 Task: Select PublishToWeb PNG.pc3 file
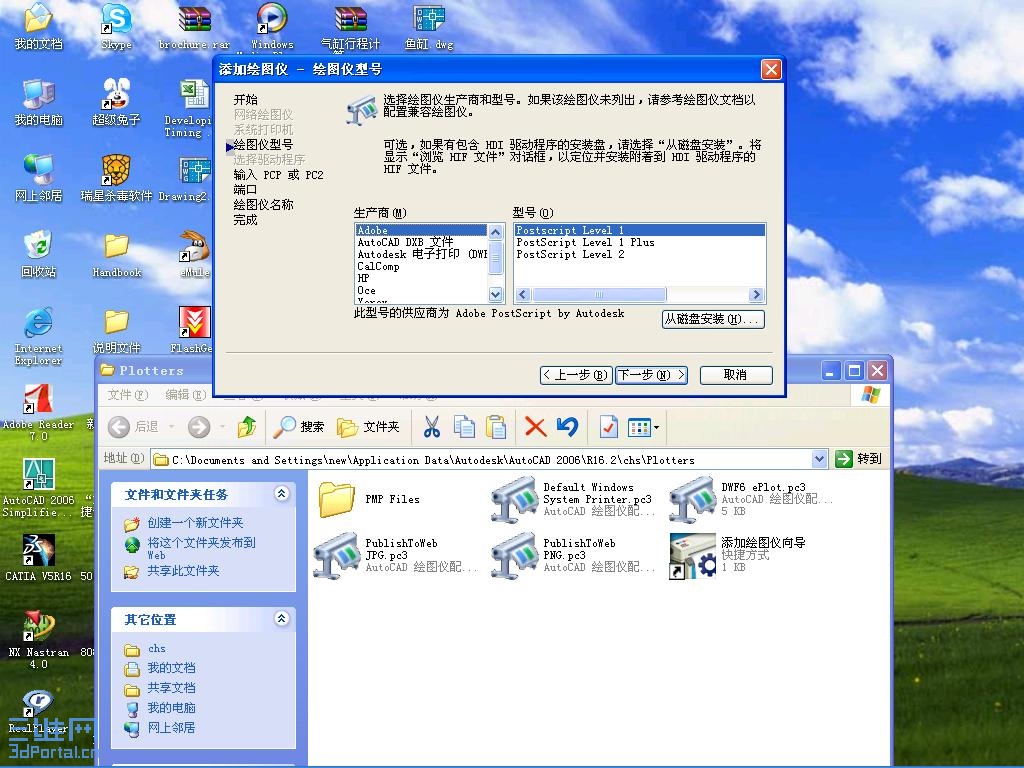(573, 556)
